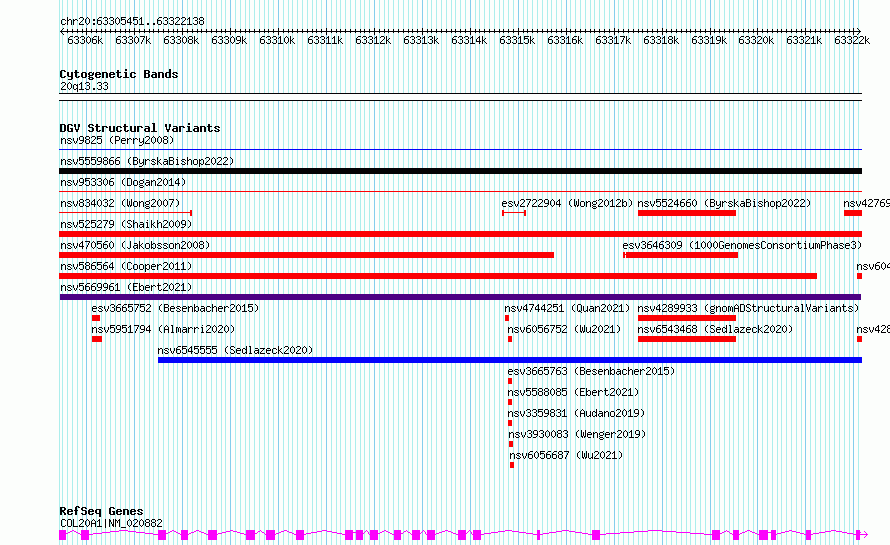Click the nsv470560 (Jakobsson2008) red bar
The width and height of the screenshot is (890, 545).
pos(307,255)
